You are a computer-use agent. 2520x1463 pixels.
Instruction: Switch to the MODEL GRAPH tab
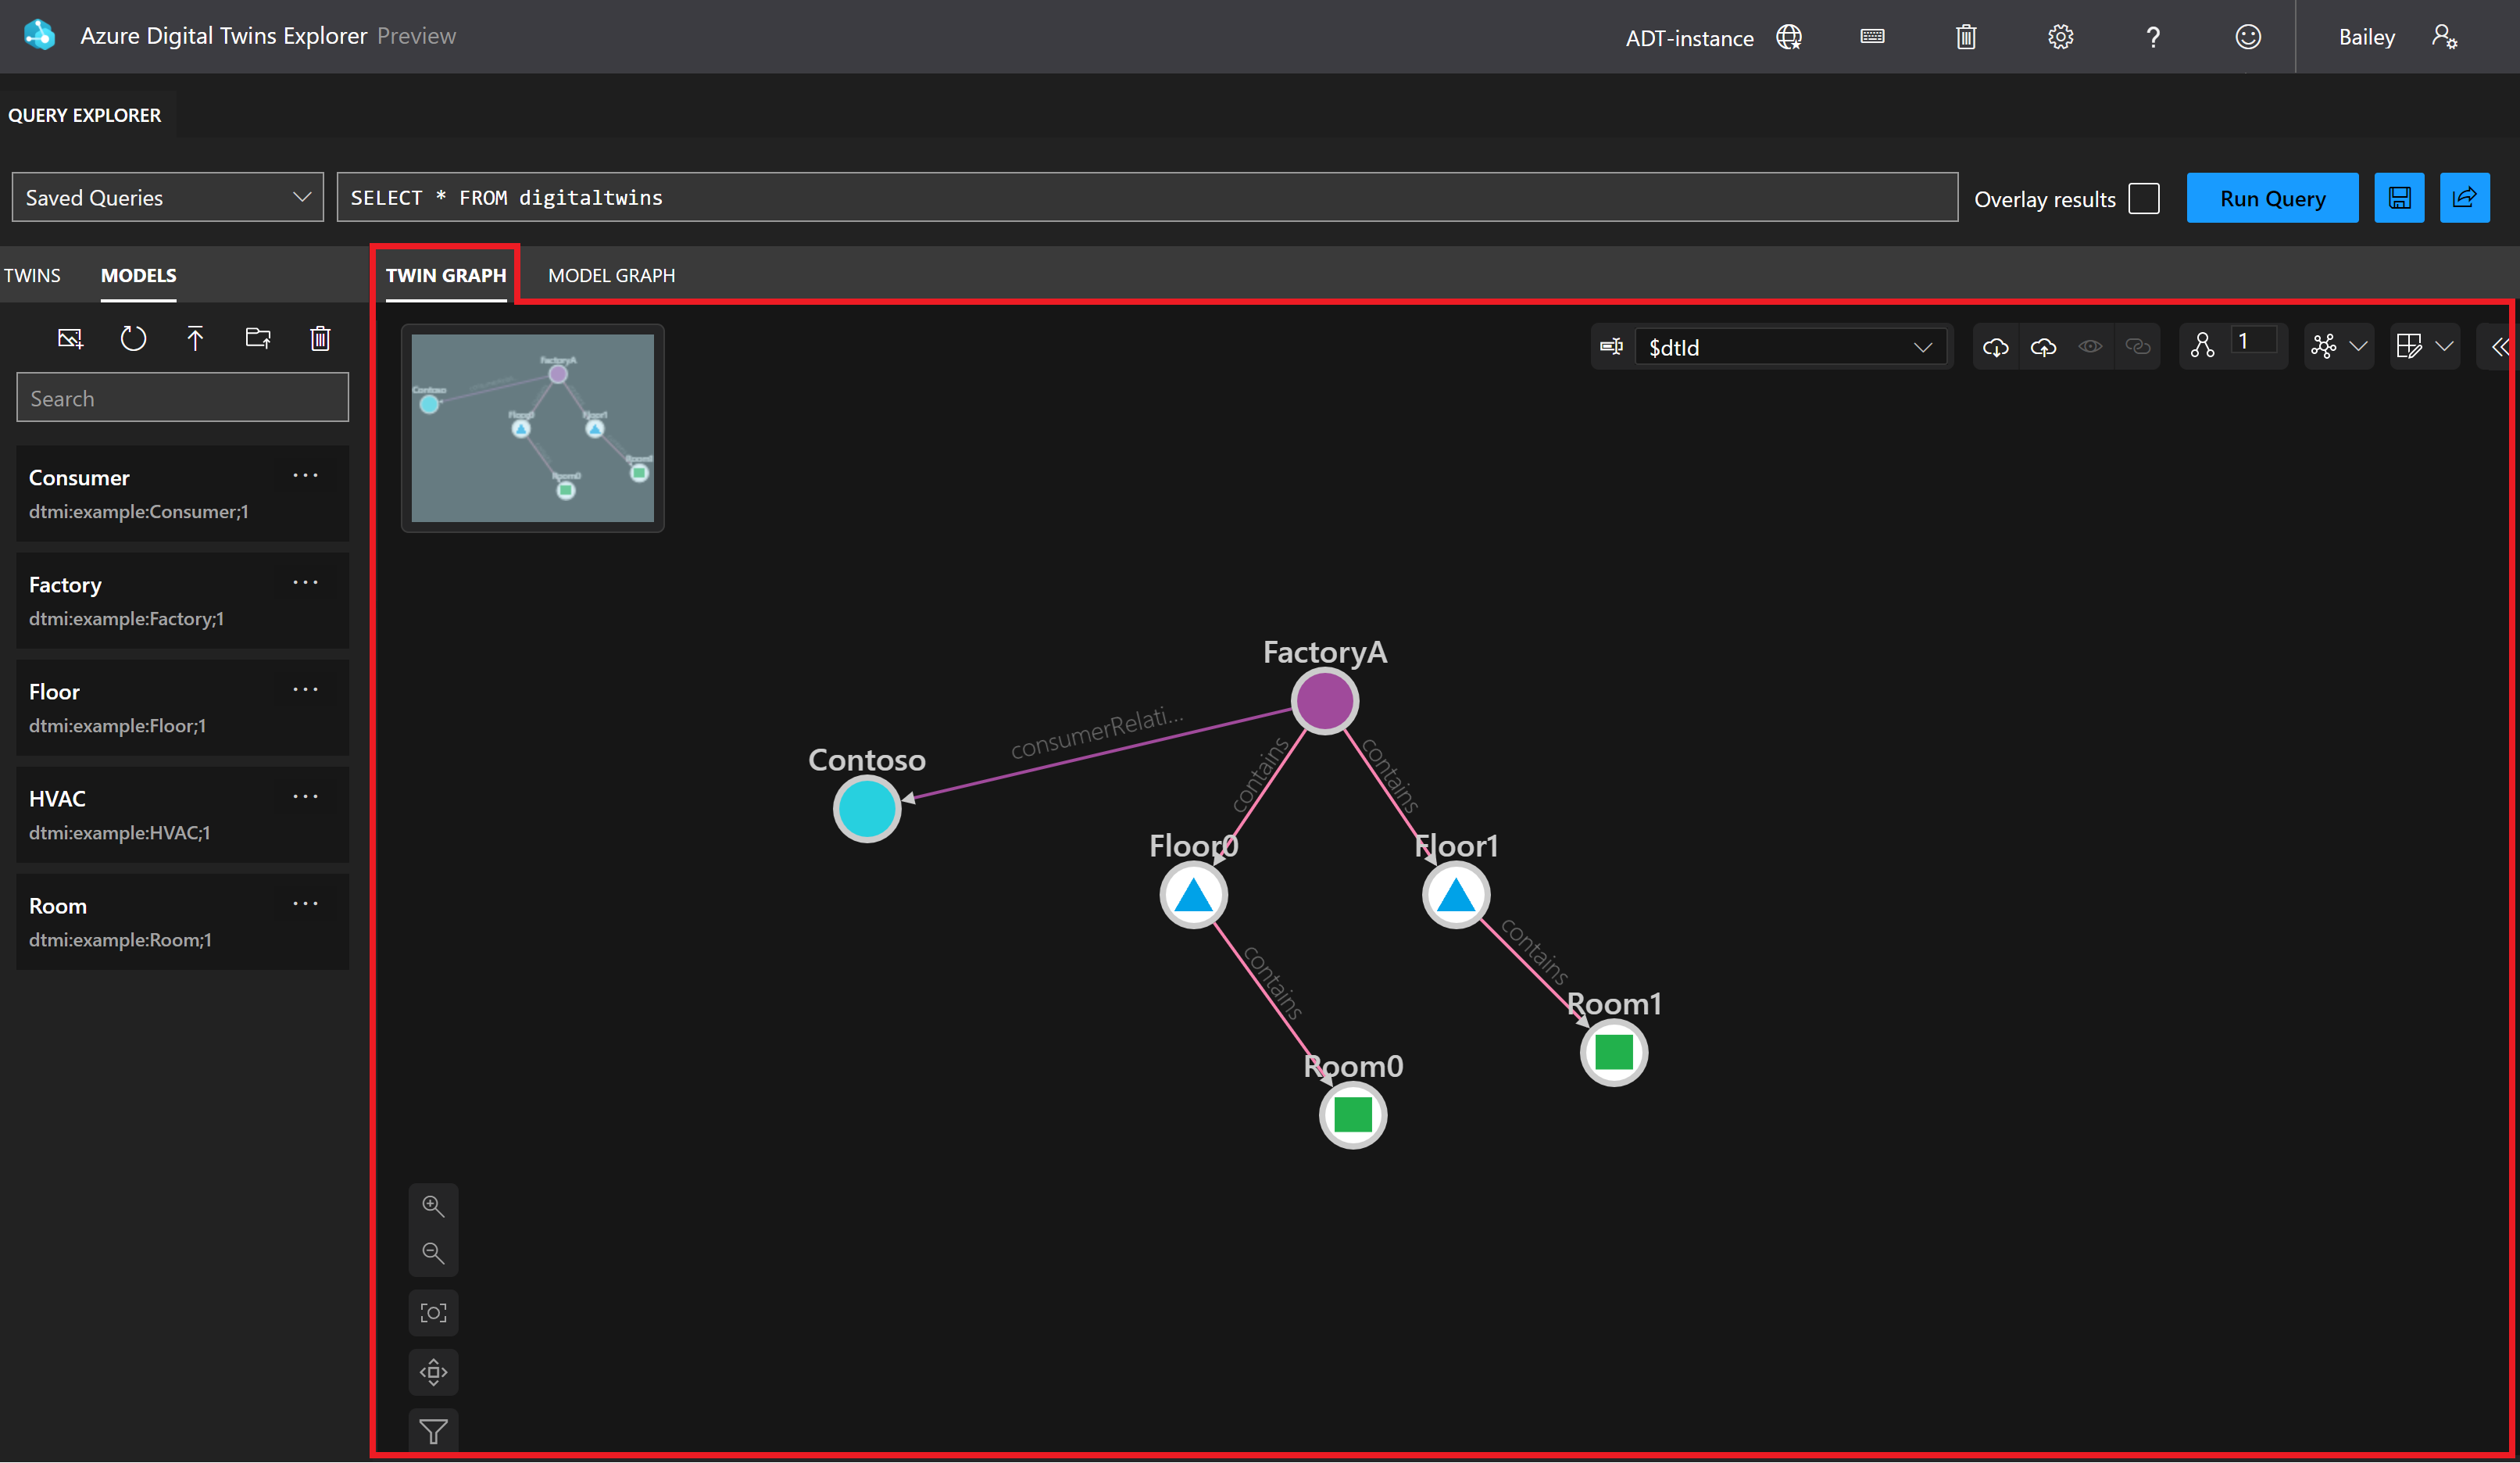click(x=611, y=275)
